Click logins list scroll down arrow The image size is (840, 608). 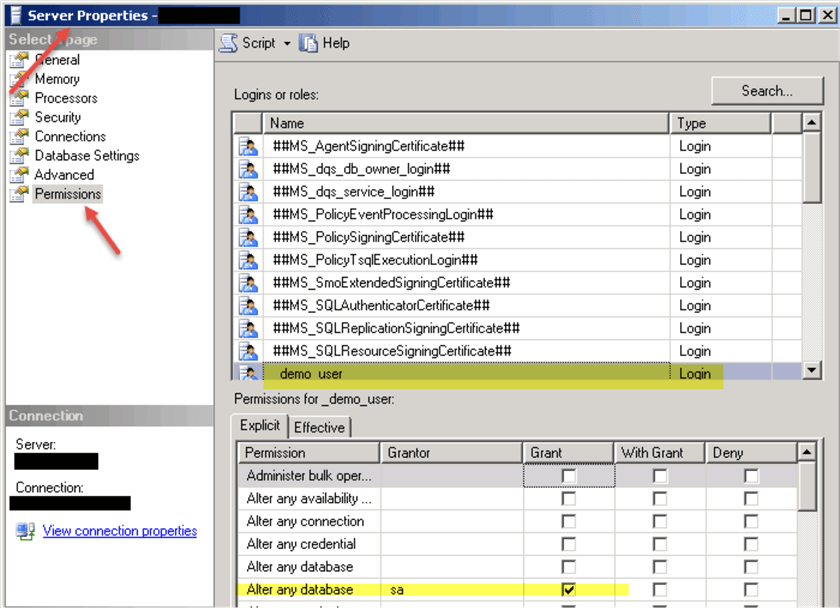812,370
